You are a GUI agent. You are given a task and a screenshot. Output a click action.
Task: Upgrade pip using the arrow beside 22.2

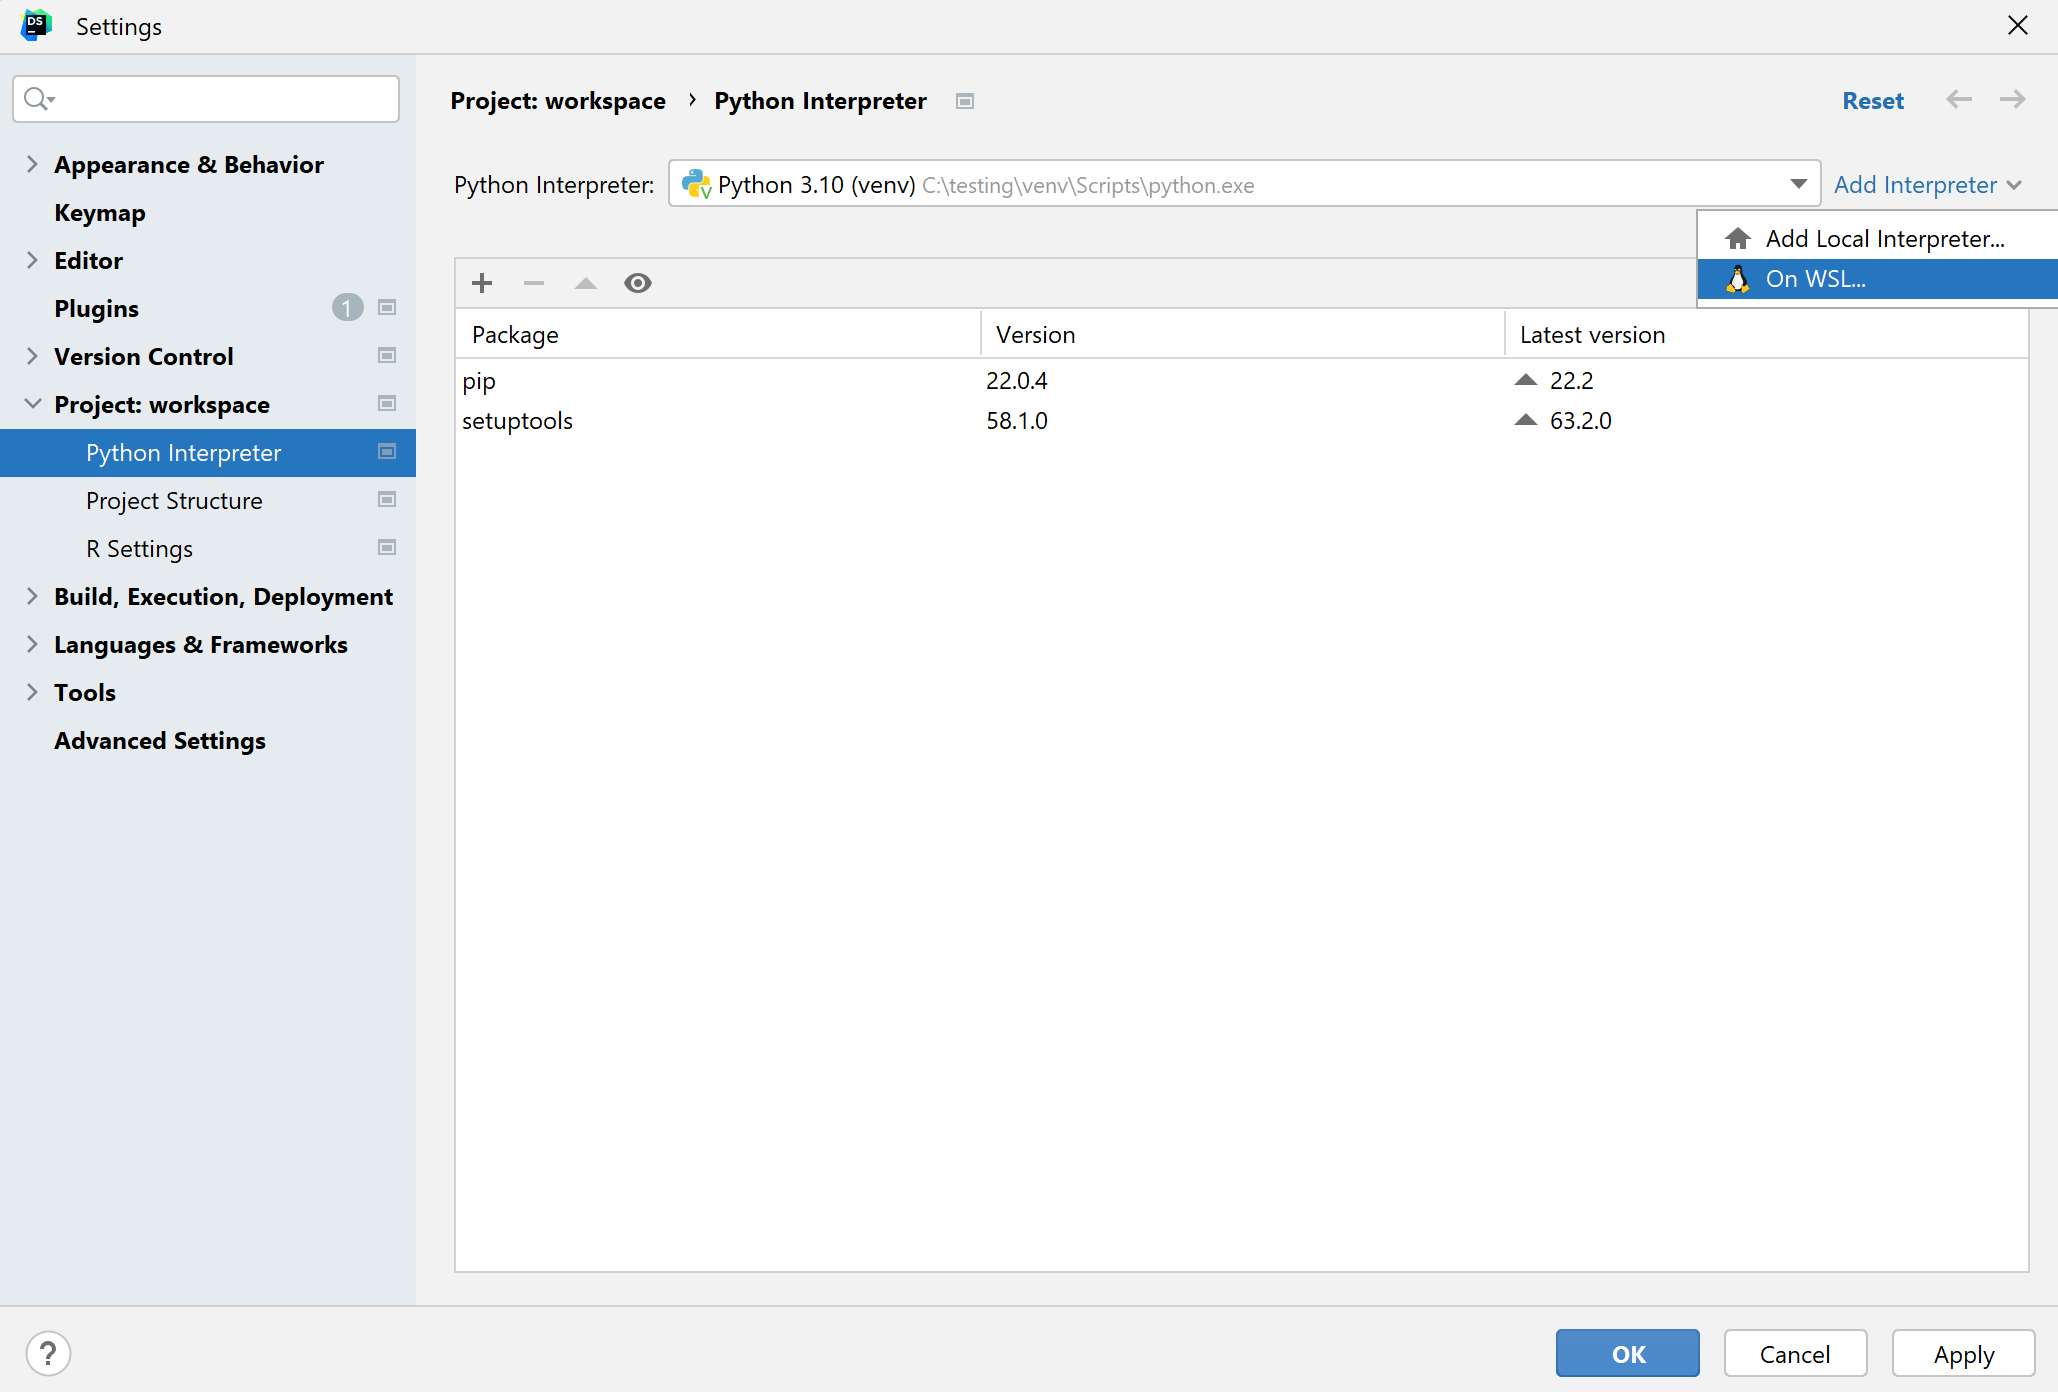coord(1525,379)
